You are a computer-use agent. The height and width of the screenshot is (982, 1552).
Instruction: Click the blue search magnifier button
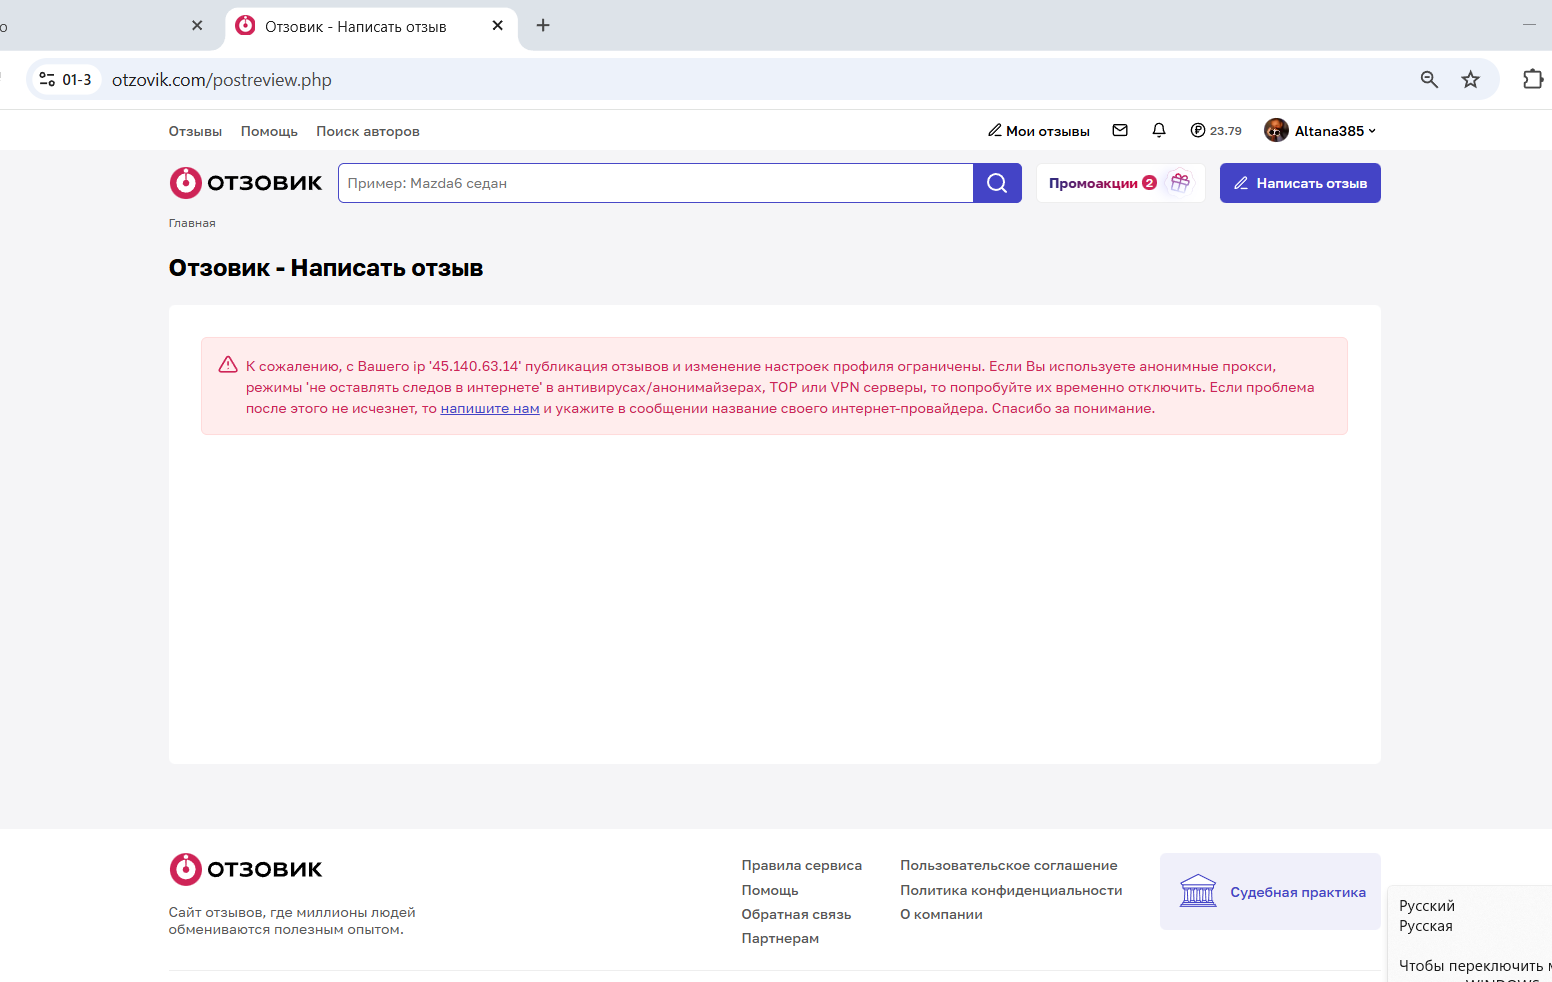(x=997, y=183)
